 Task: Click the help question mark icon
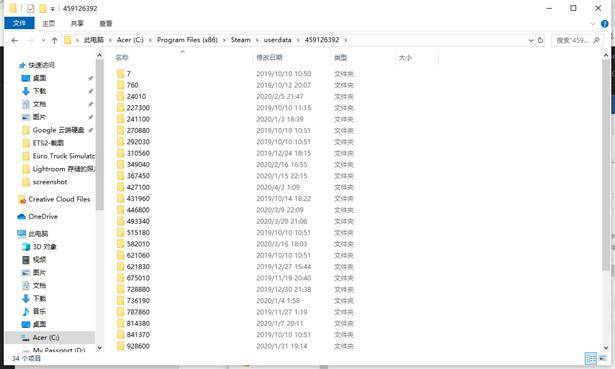coord(604,24)
